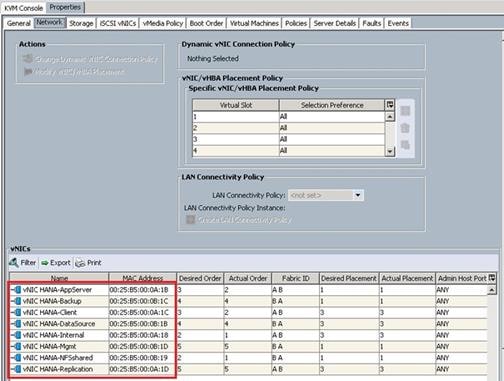This screenshot has height=381, width=504.
Task: Sort by the Actual Order column header
Action: pos(248,278)
